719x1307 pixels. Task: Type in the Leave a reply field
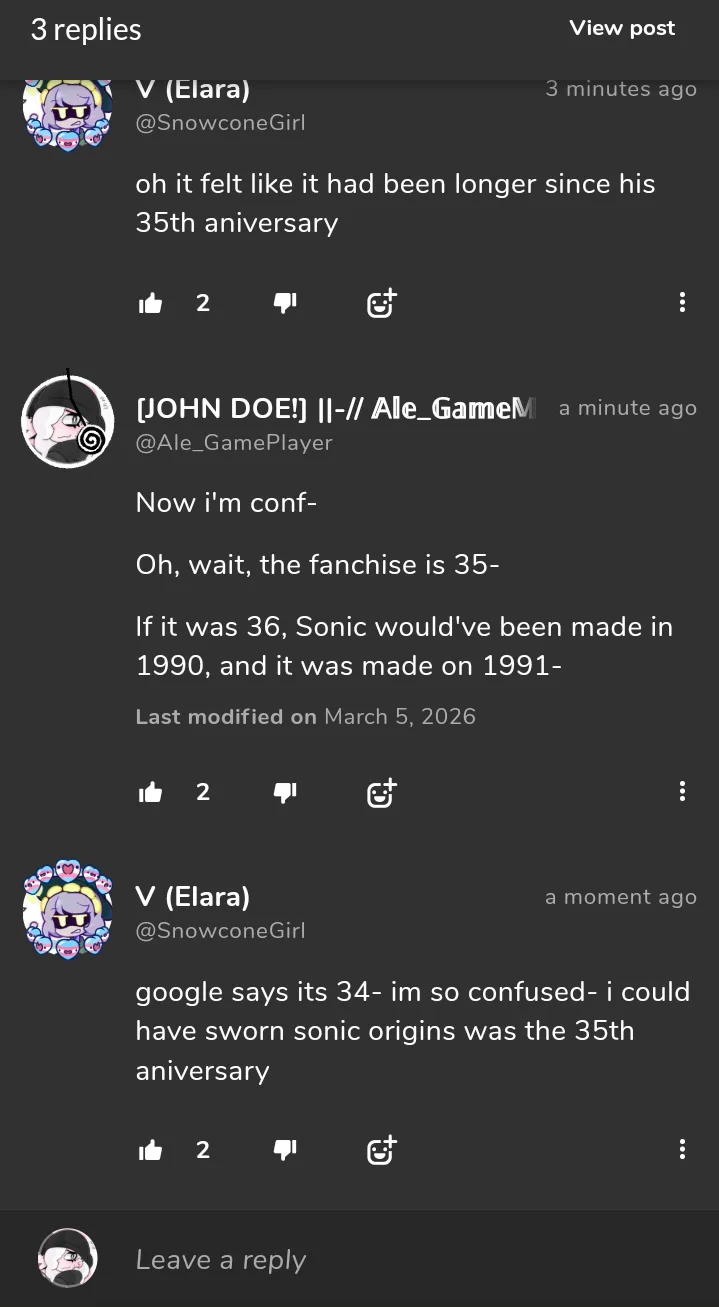tap(400, 1260)
